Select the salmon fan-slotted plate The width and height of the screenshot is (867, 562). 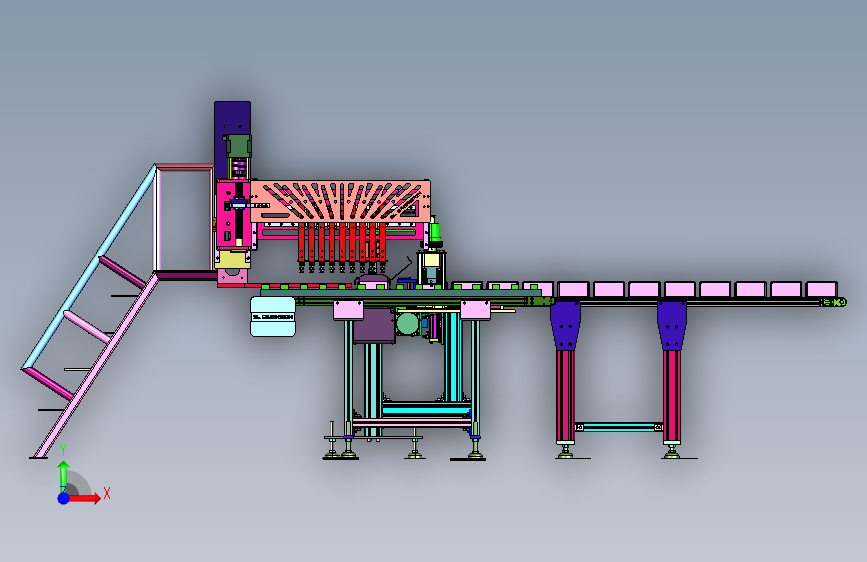tap(340, 200)
